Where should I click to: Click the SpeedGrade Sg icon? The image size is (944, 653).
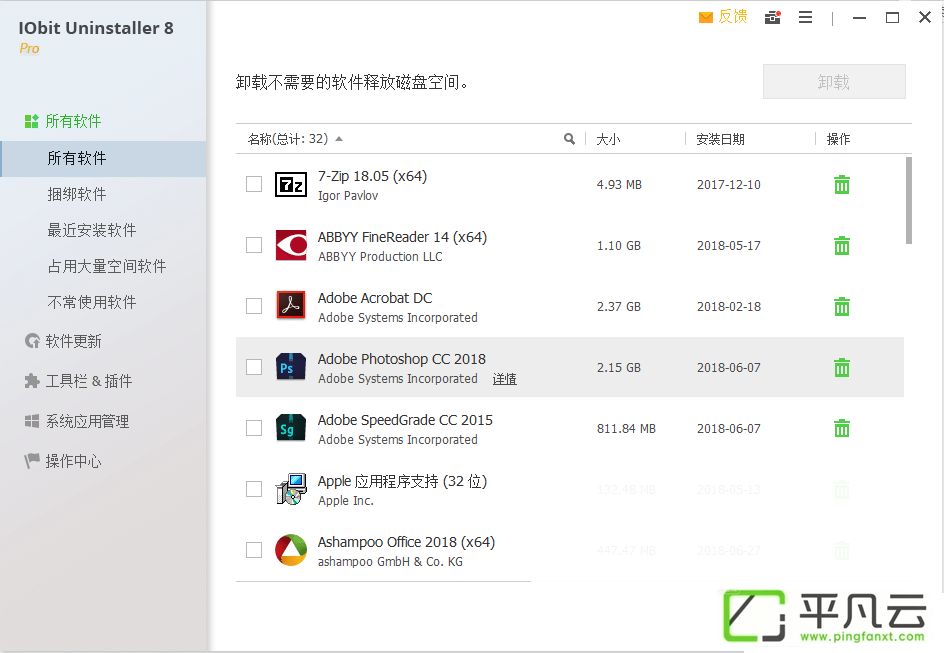[291, 428]
